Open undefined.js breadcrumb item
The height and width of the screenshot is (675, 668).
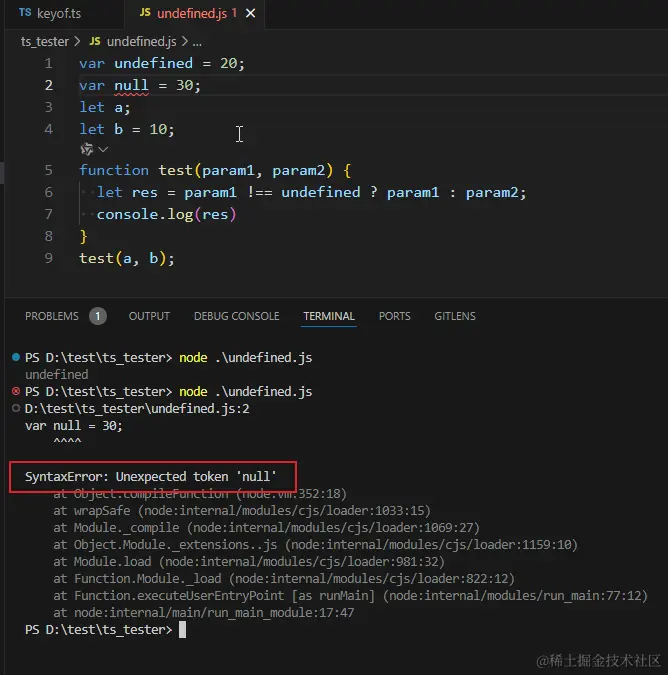(141, 42)
